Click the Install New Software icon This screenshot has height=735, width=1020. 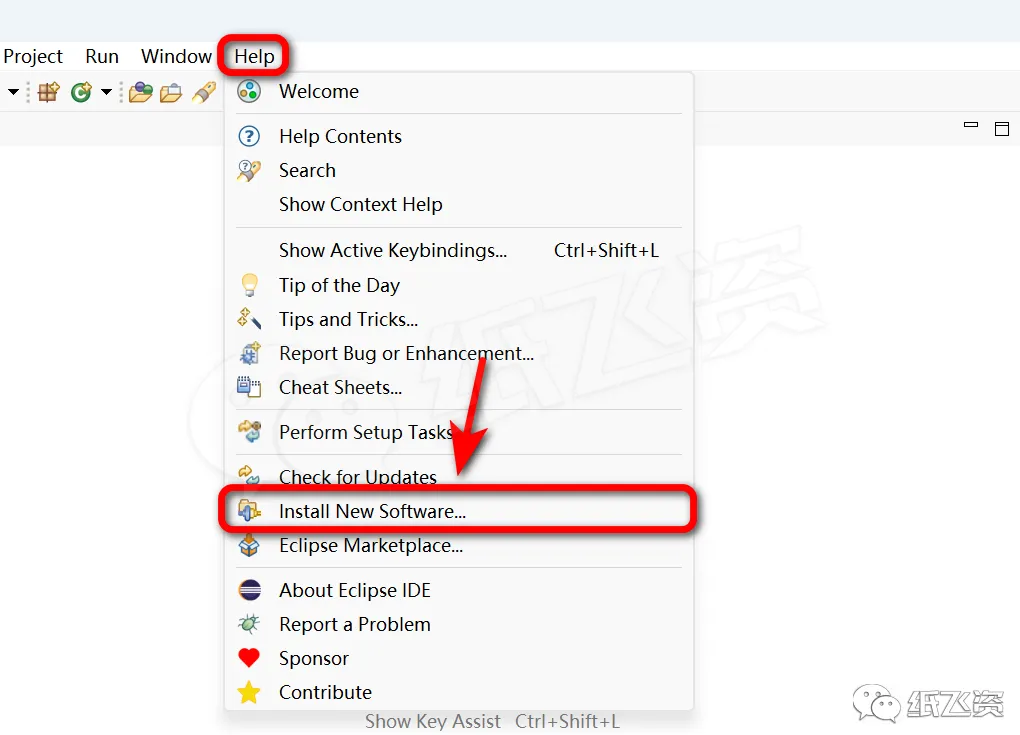(250, 511)
